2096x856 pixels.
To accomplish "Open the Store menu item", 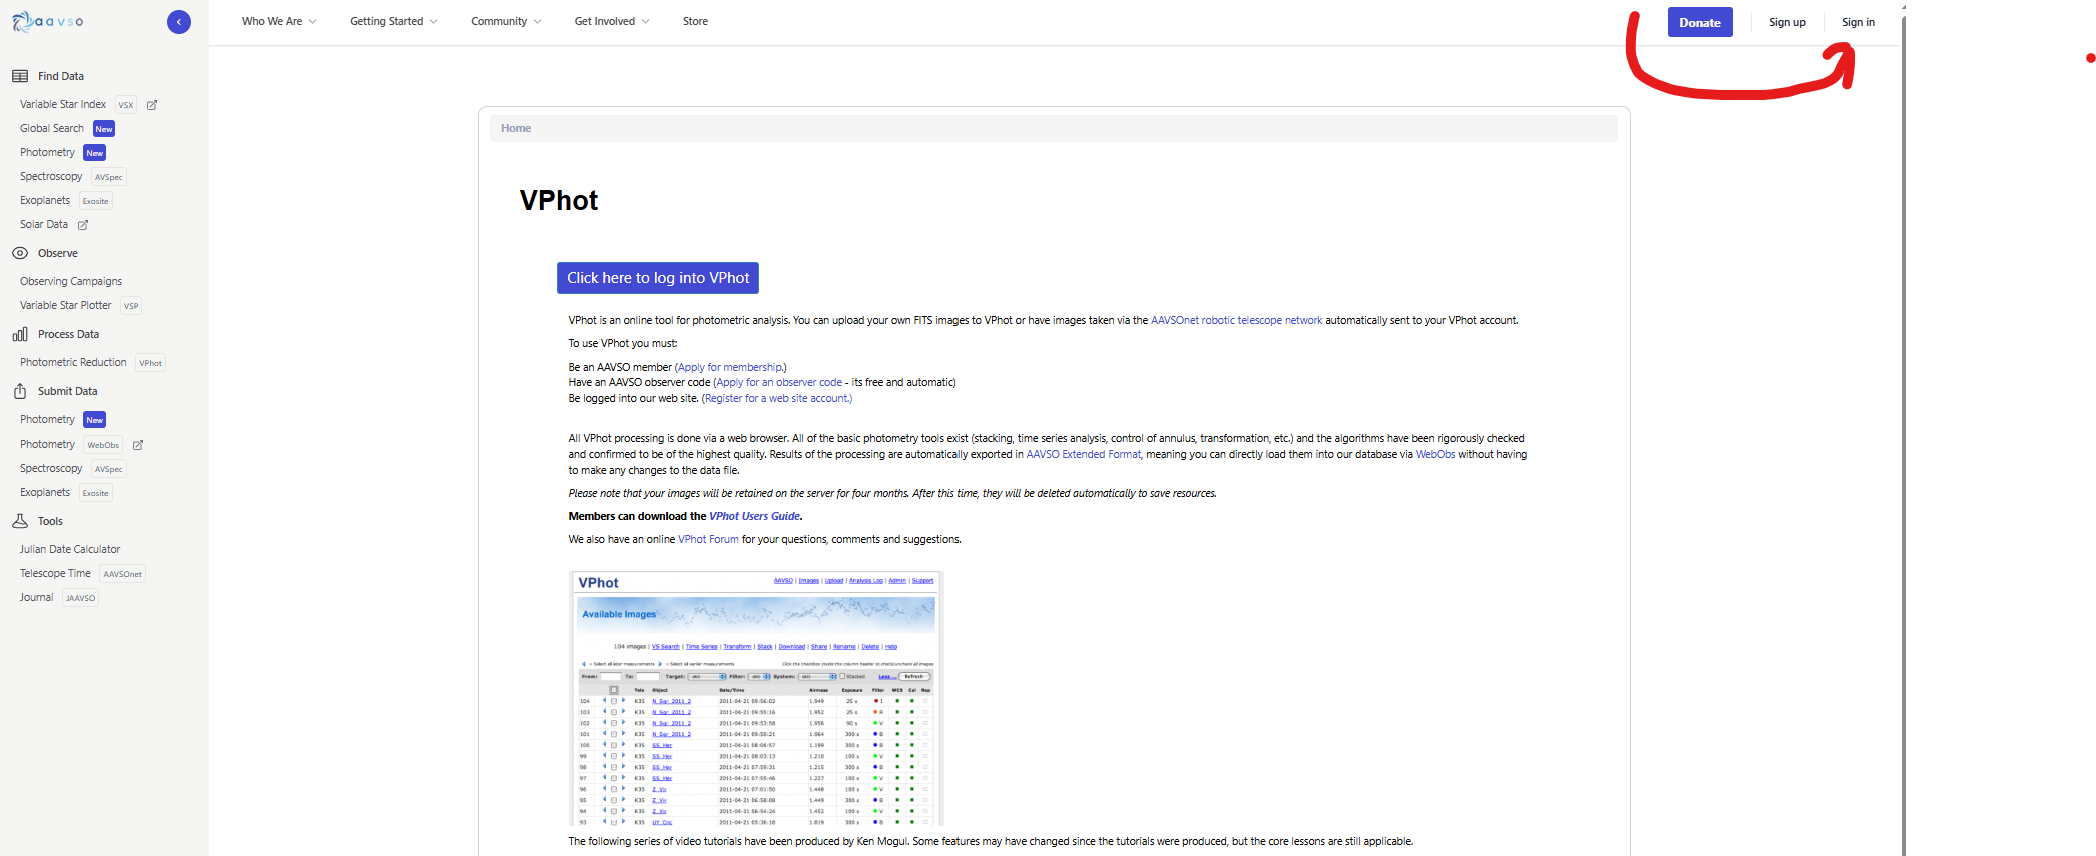I will click(695, 21).
